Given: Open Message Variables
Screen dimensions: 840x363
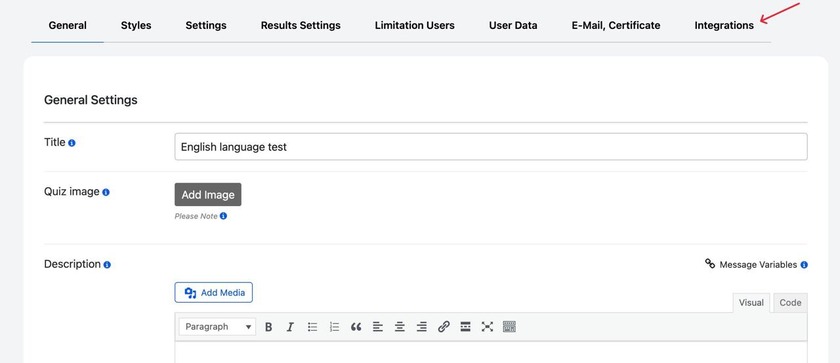Looking at the screenshot, I should (758, 264).
